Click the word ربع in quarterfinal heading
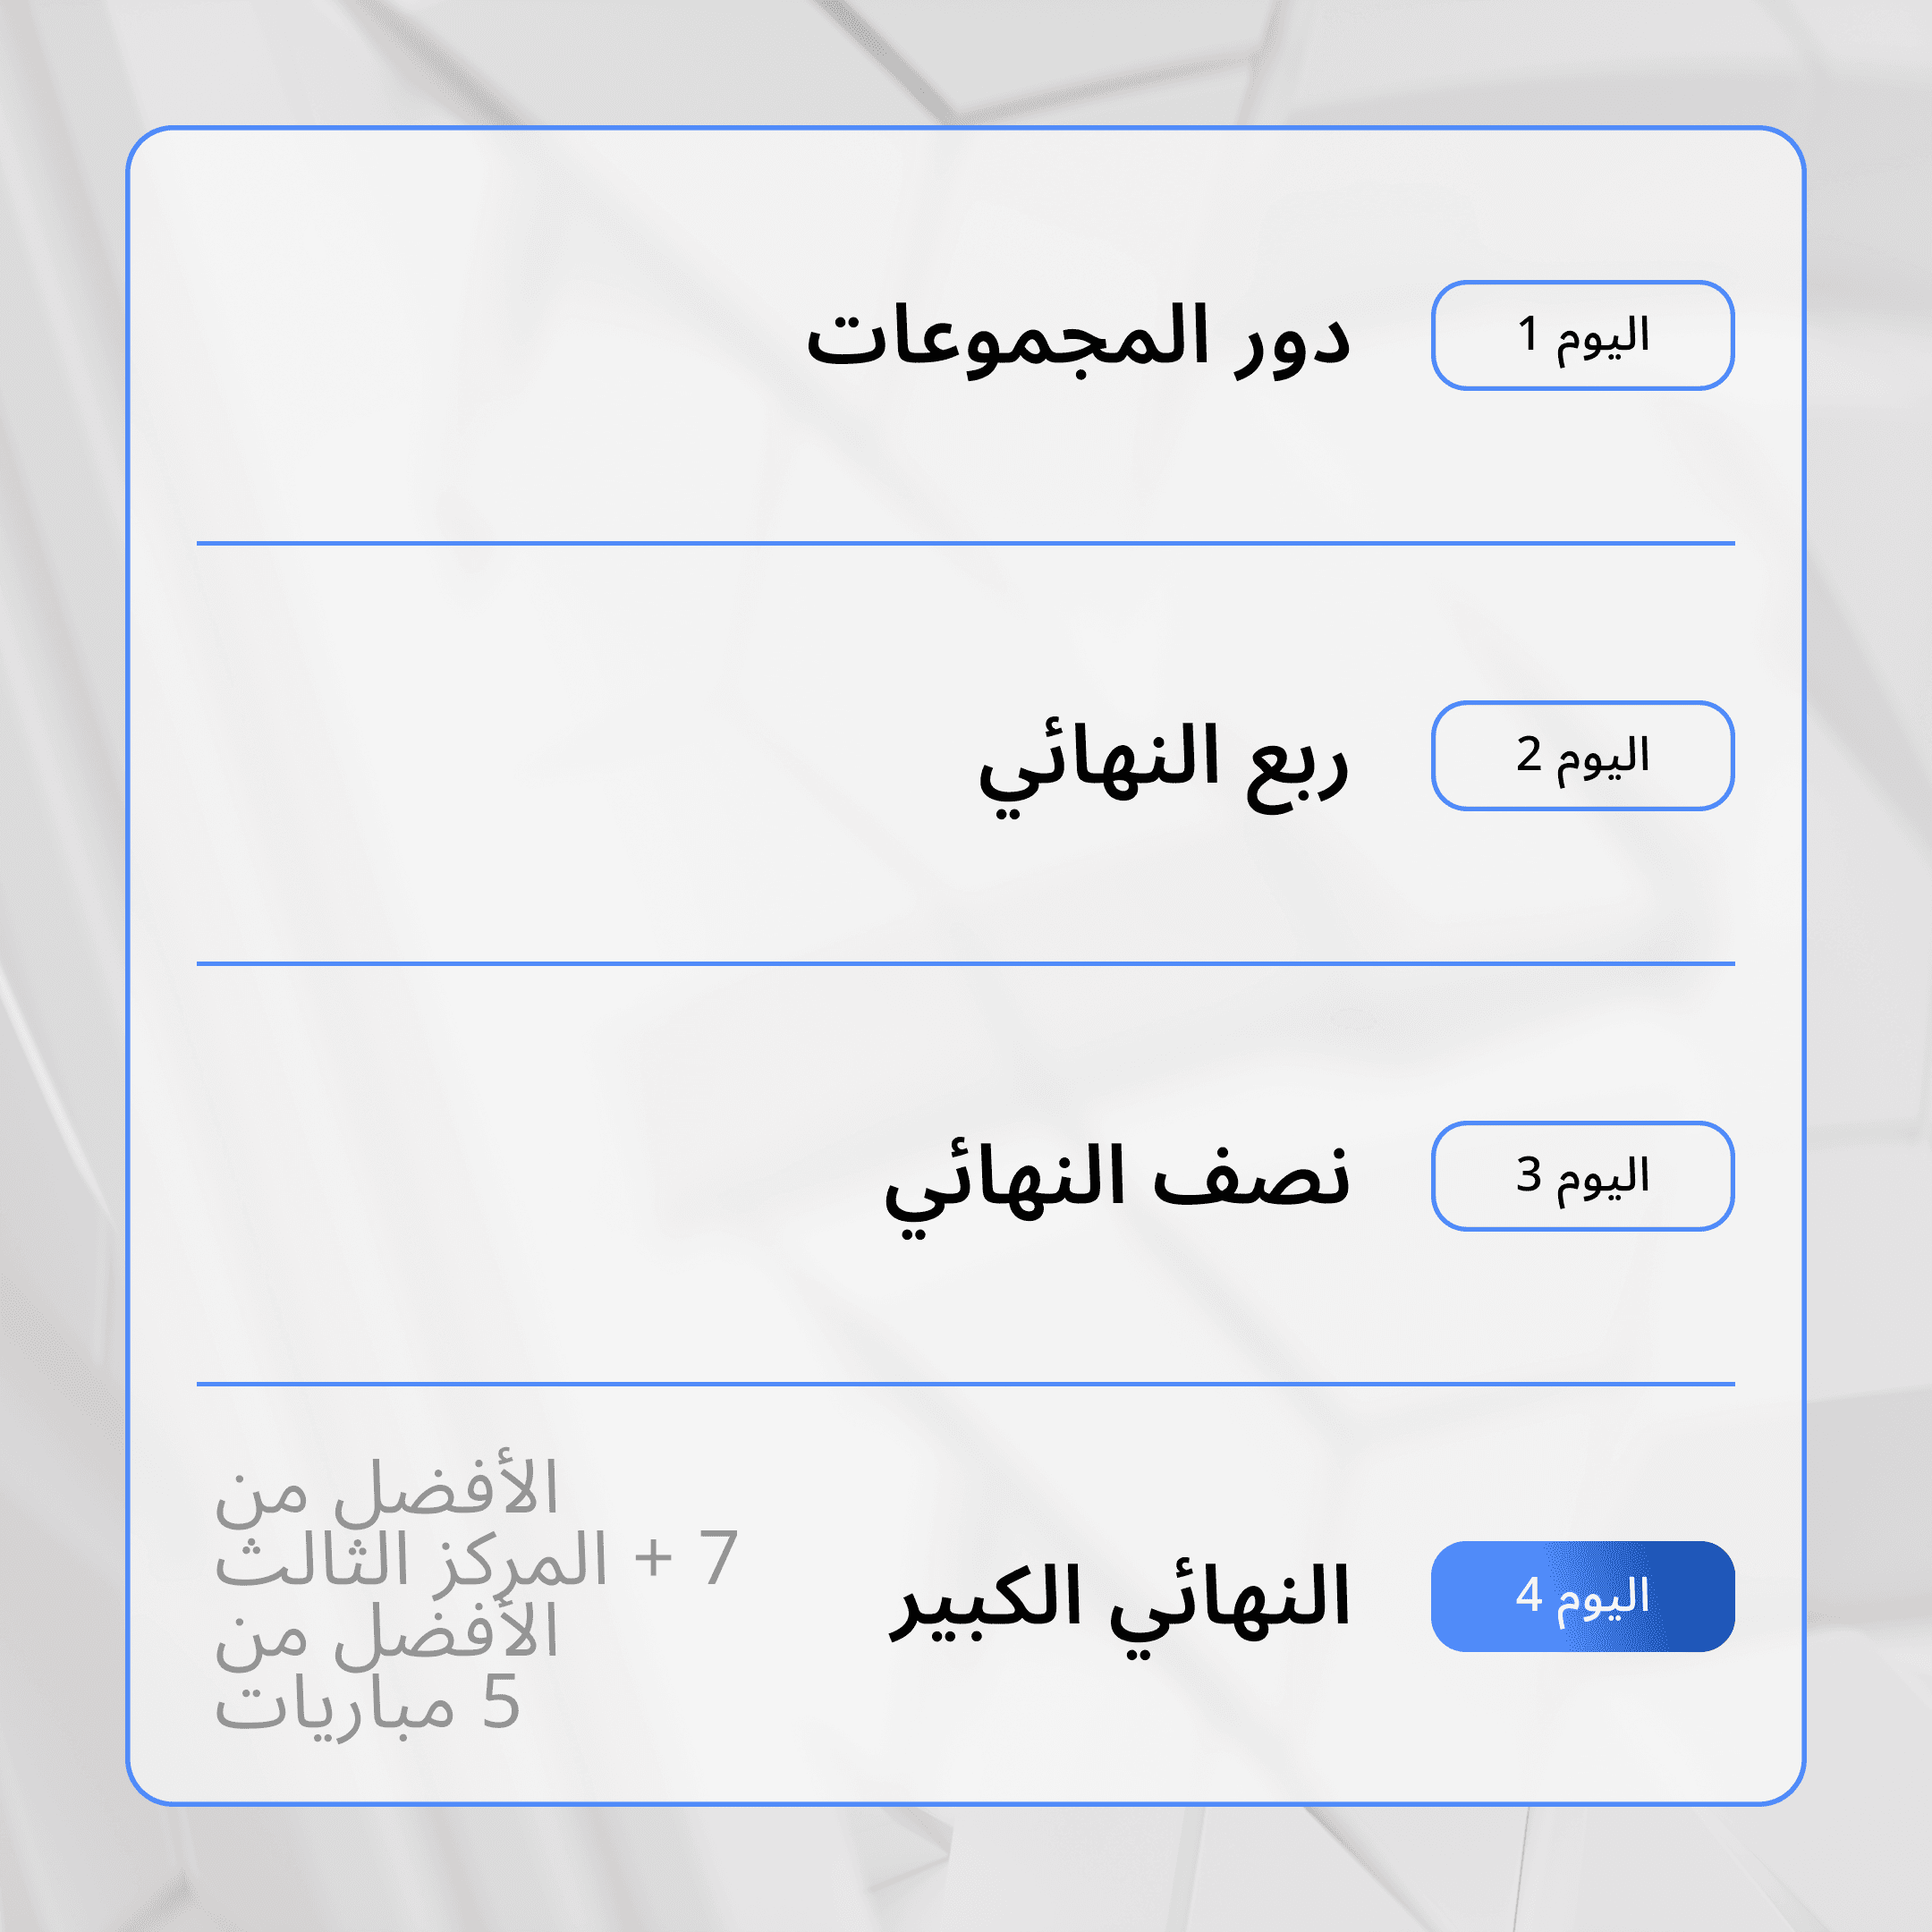The width and height of the screenshot is (1932, 1932). (x=1297, y=770)
